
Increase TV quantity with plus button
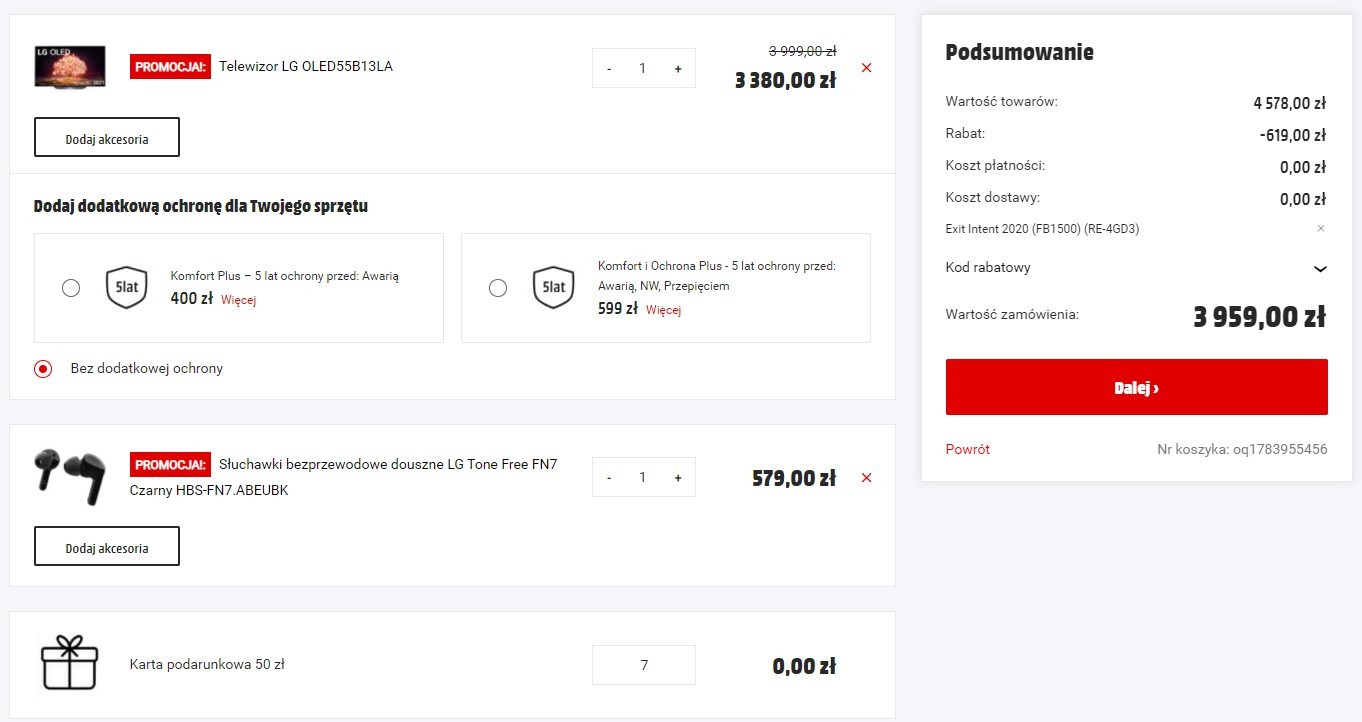(678, 69)
